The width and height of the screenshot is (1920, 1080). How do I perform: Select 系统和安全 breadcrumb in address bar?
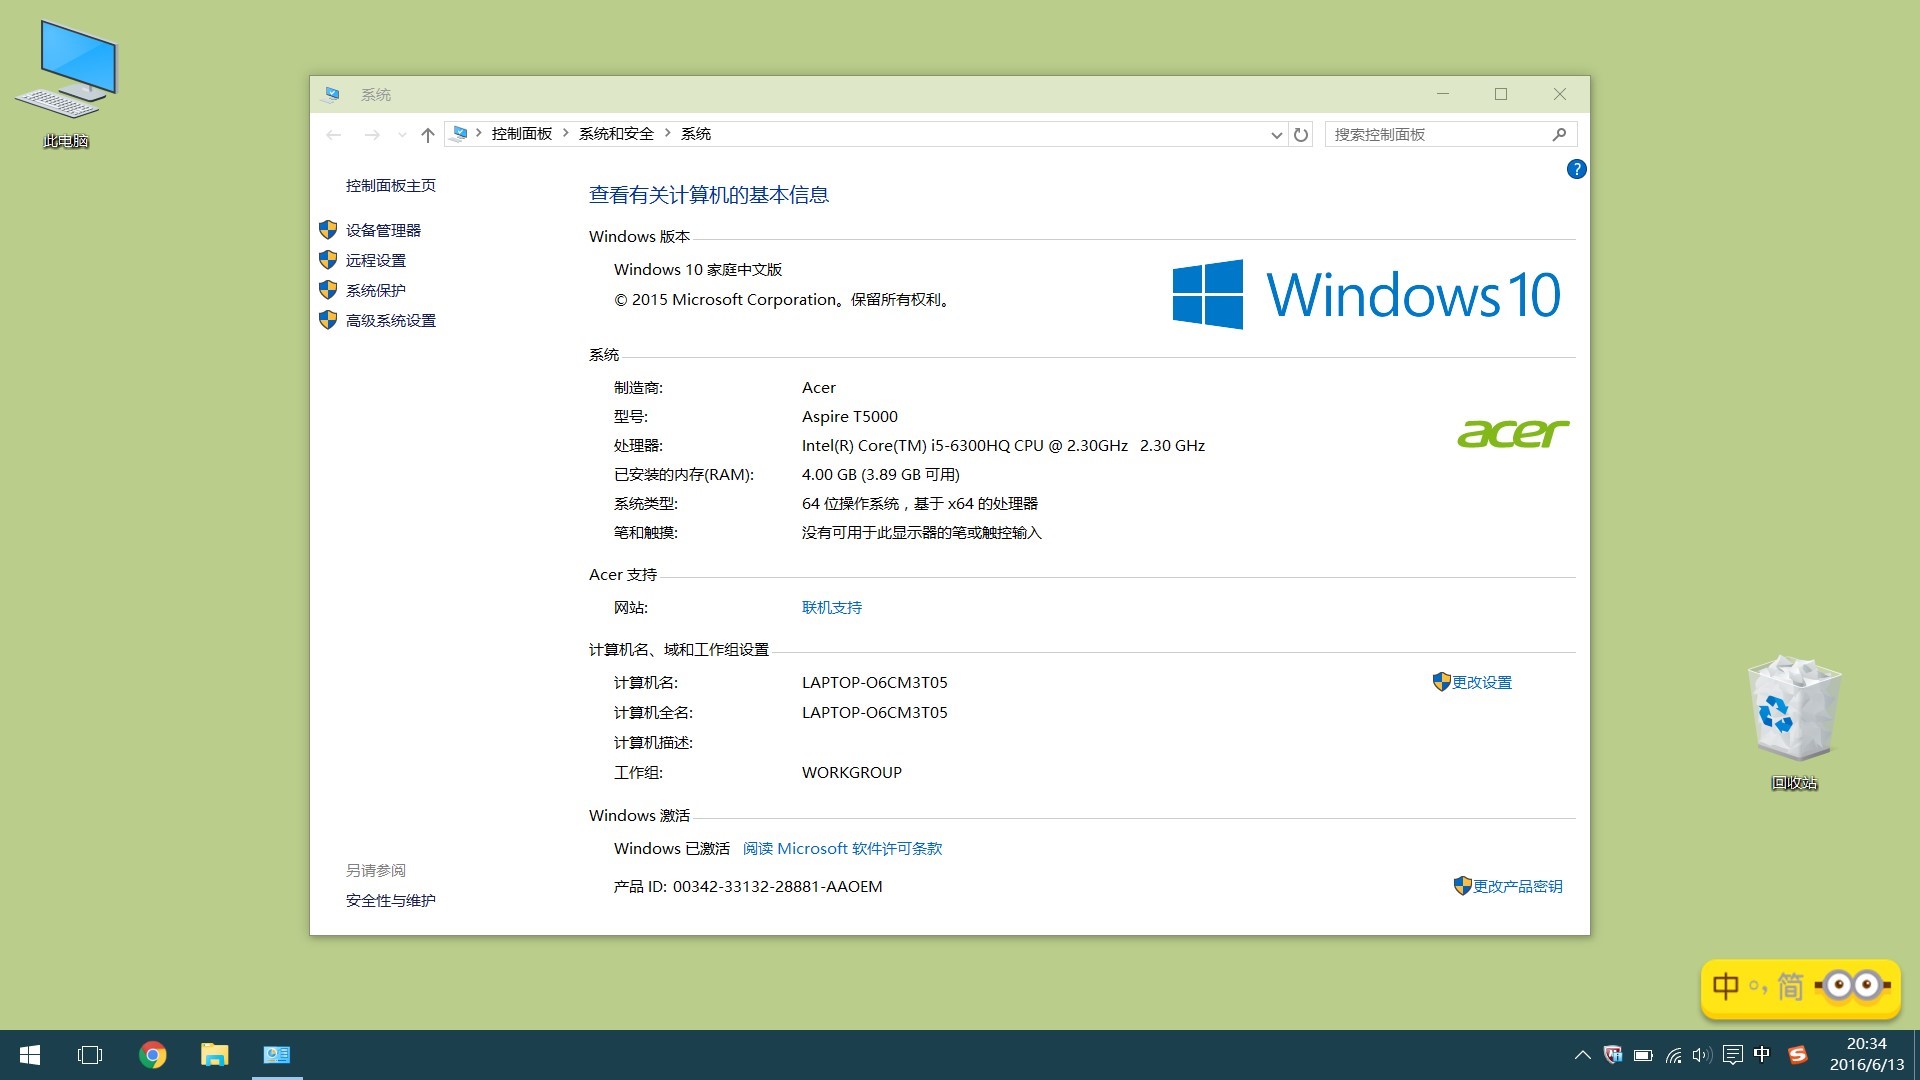tap(616, 133)
